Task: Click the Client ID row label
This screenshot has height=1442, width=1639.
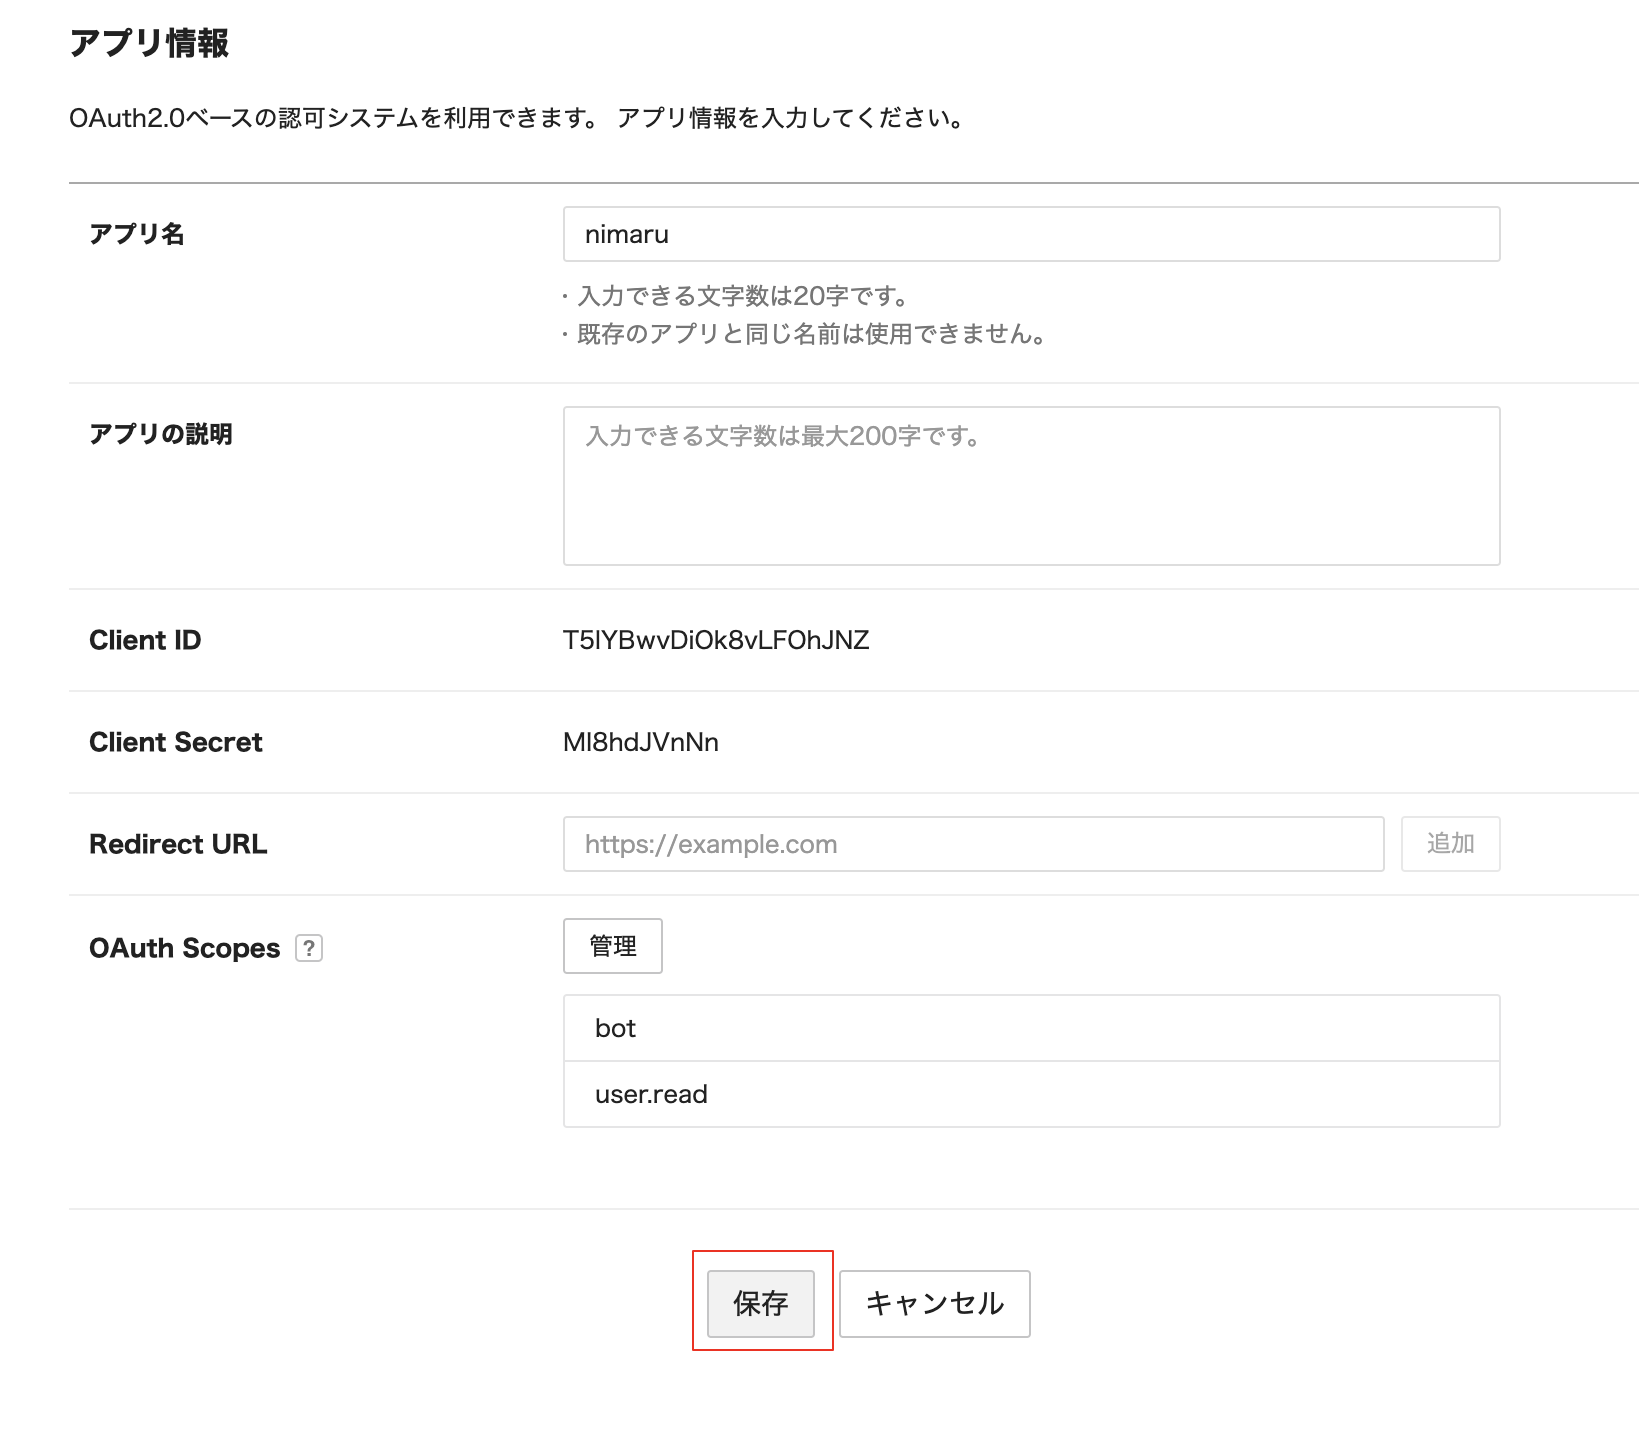Action: pos(145,640)
